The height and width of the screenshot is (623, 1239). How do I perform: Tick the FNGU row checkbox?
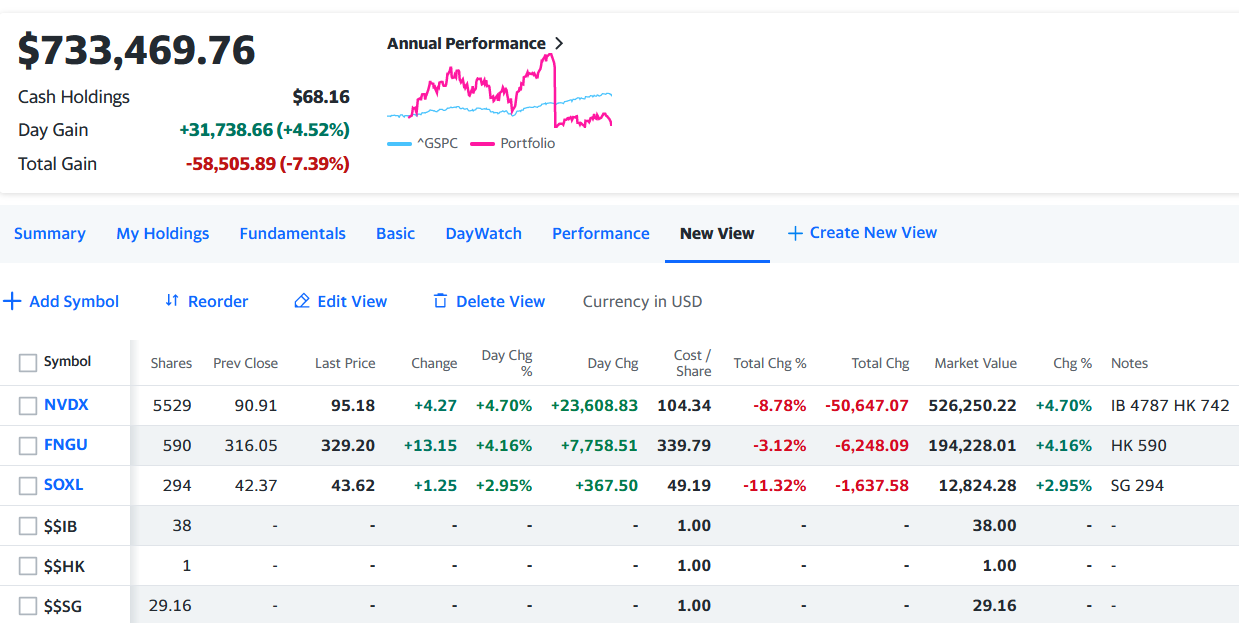28,445
